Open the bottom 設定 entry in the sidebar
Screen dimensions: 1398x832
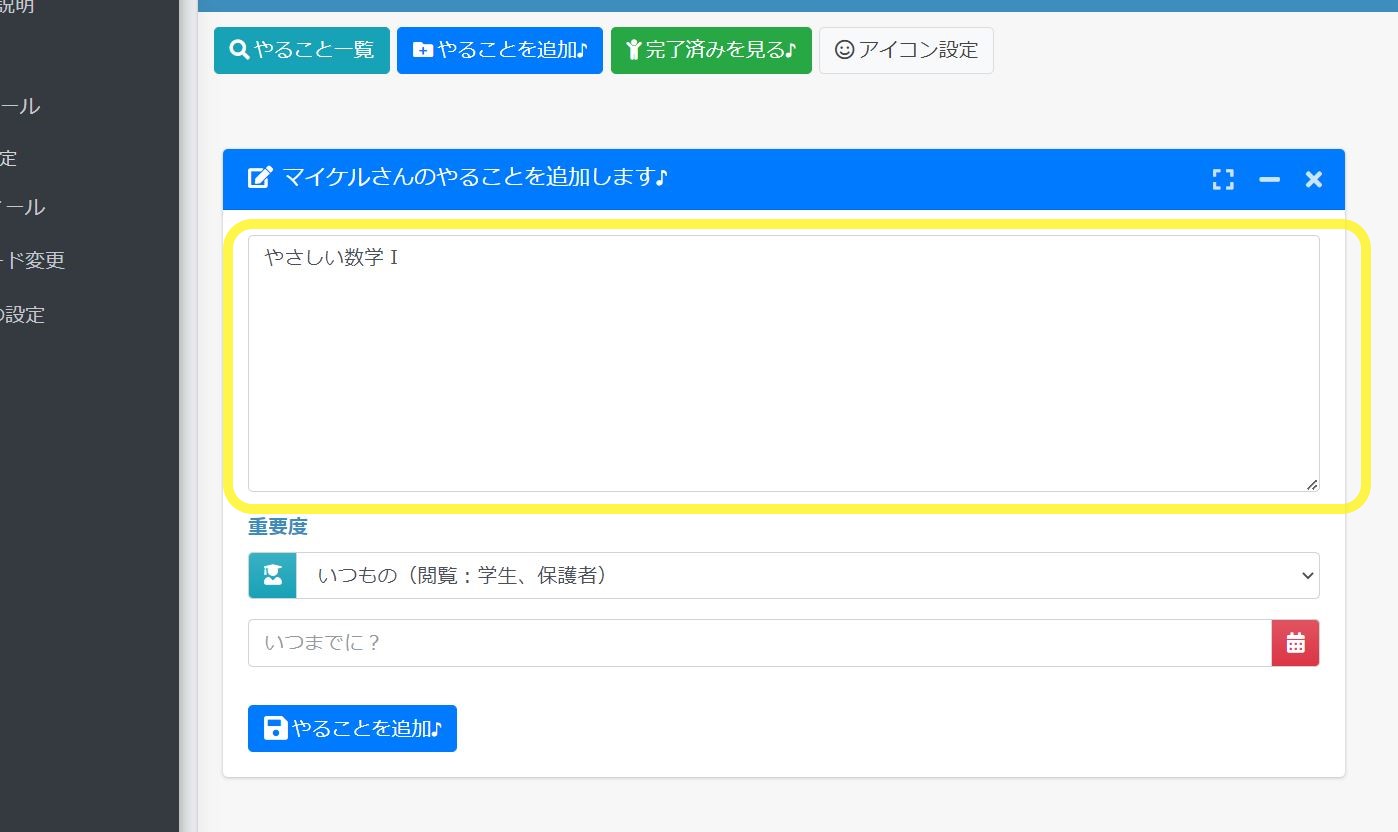[23, 314]
